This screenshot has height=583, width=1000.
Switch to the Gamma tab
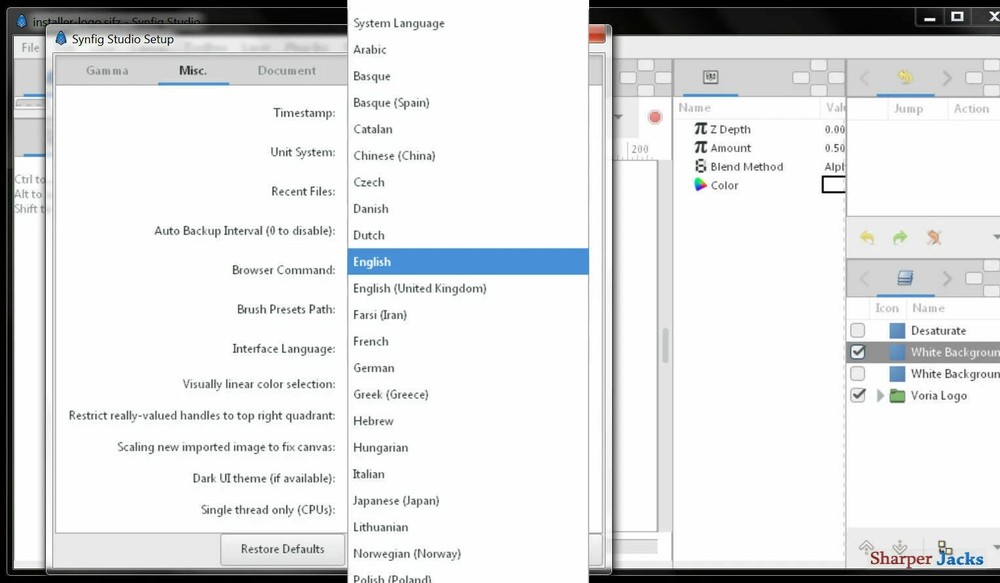tap(107, 71)
